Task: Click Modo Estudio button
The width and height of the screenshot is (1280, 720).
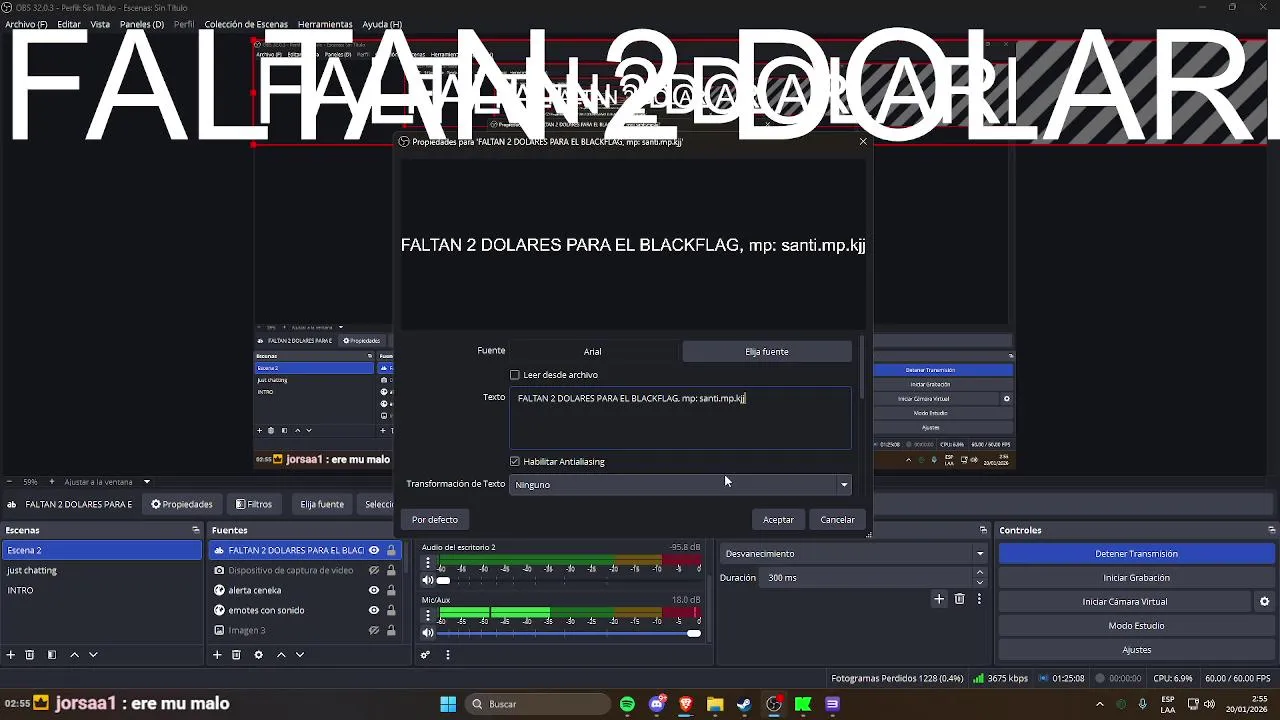Action: pos(1136,626)
